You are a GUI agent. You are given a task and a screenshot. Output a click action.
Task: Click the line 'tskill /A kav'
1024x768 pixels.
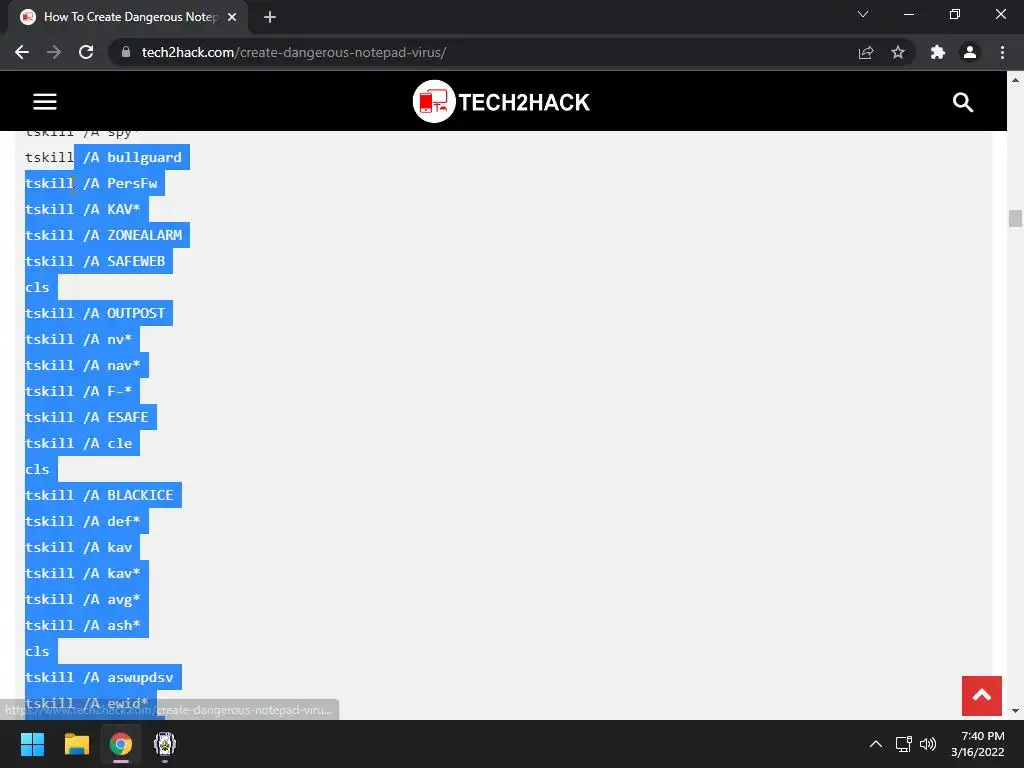point(78,547)
